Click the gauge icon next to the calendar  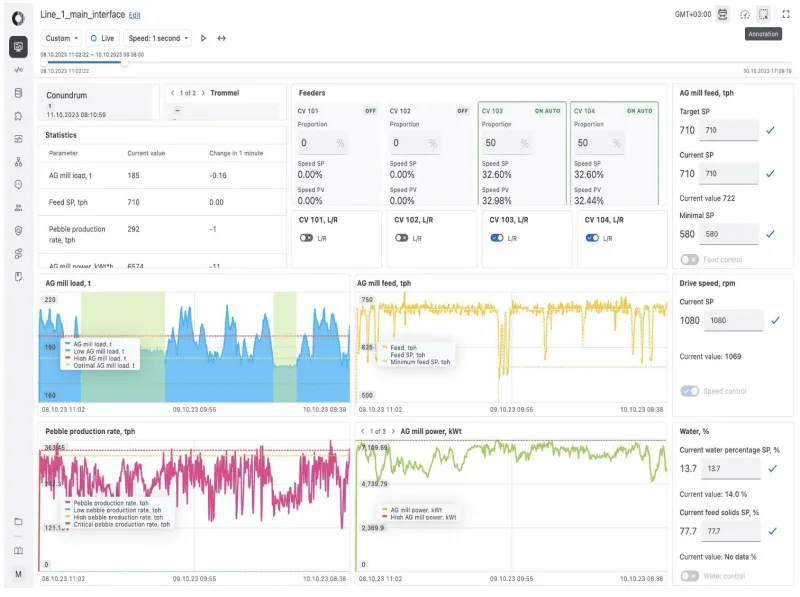745,14
